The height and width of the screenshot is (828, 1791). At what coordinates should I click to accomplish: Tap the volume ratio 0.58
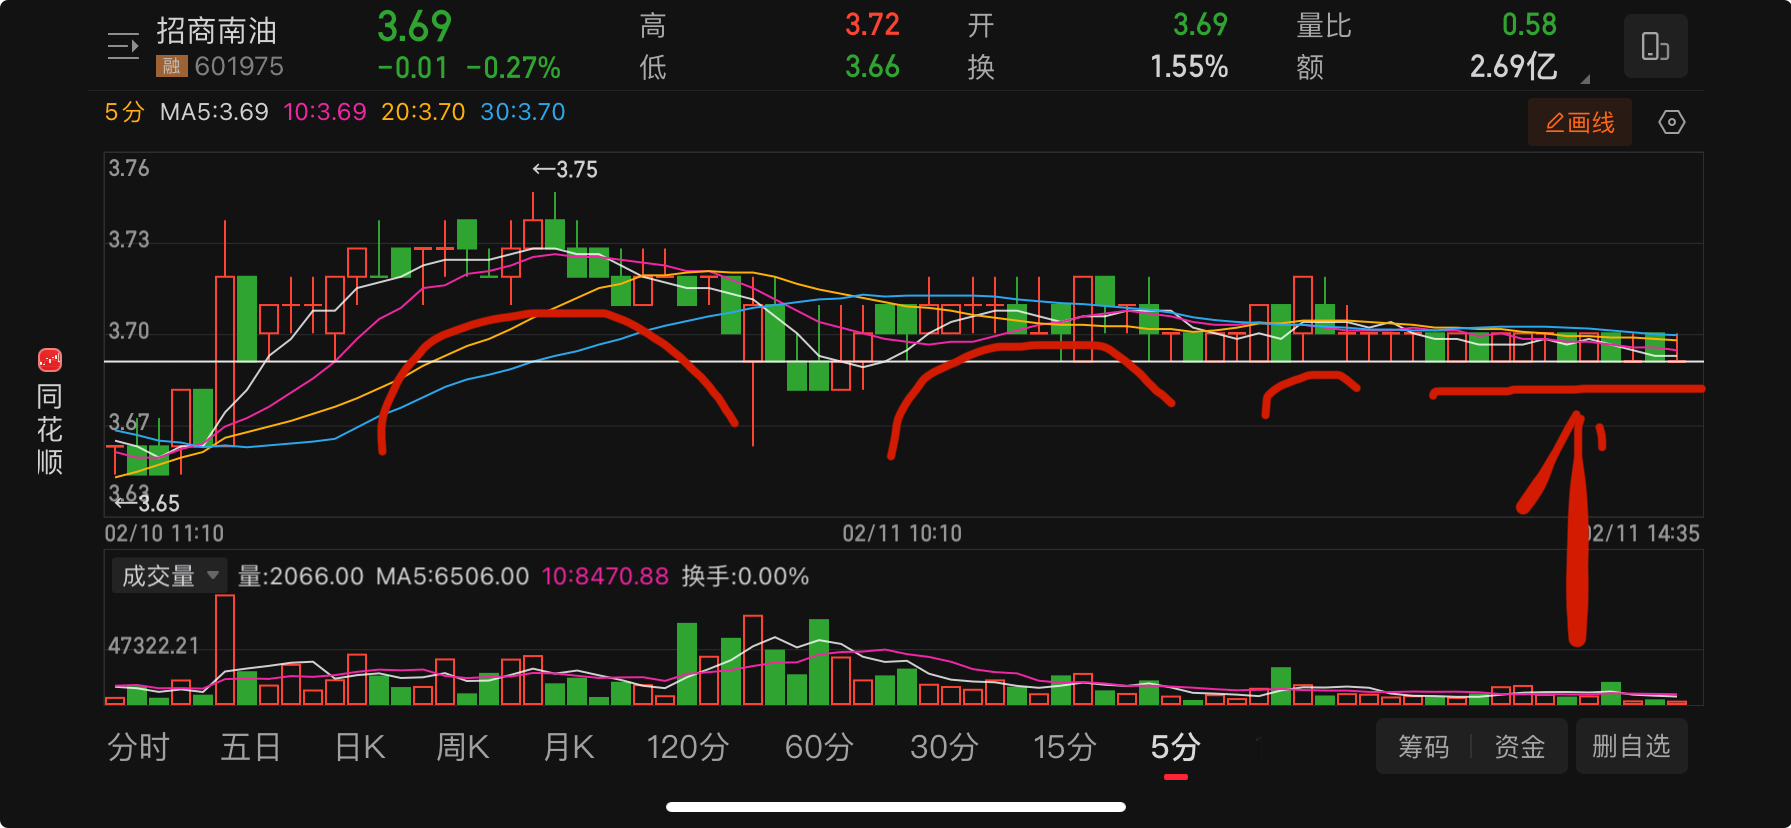click(x=1529, y=25)
